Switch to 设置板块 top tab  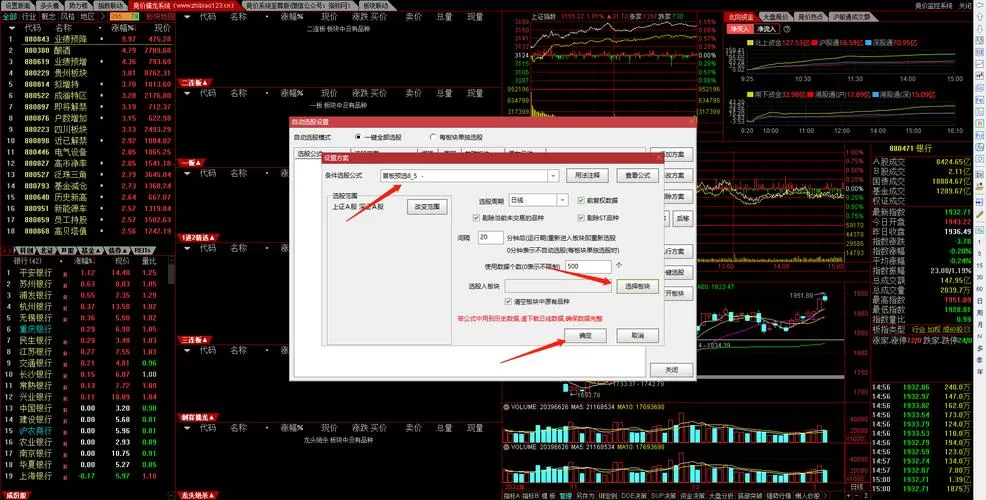click(17, 5)
